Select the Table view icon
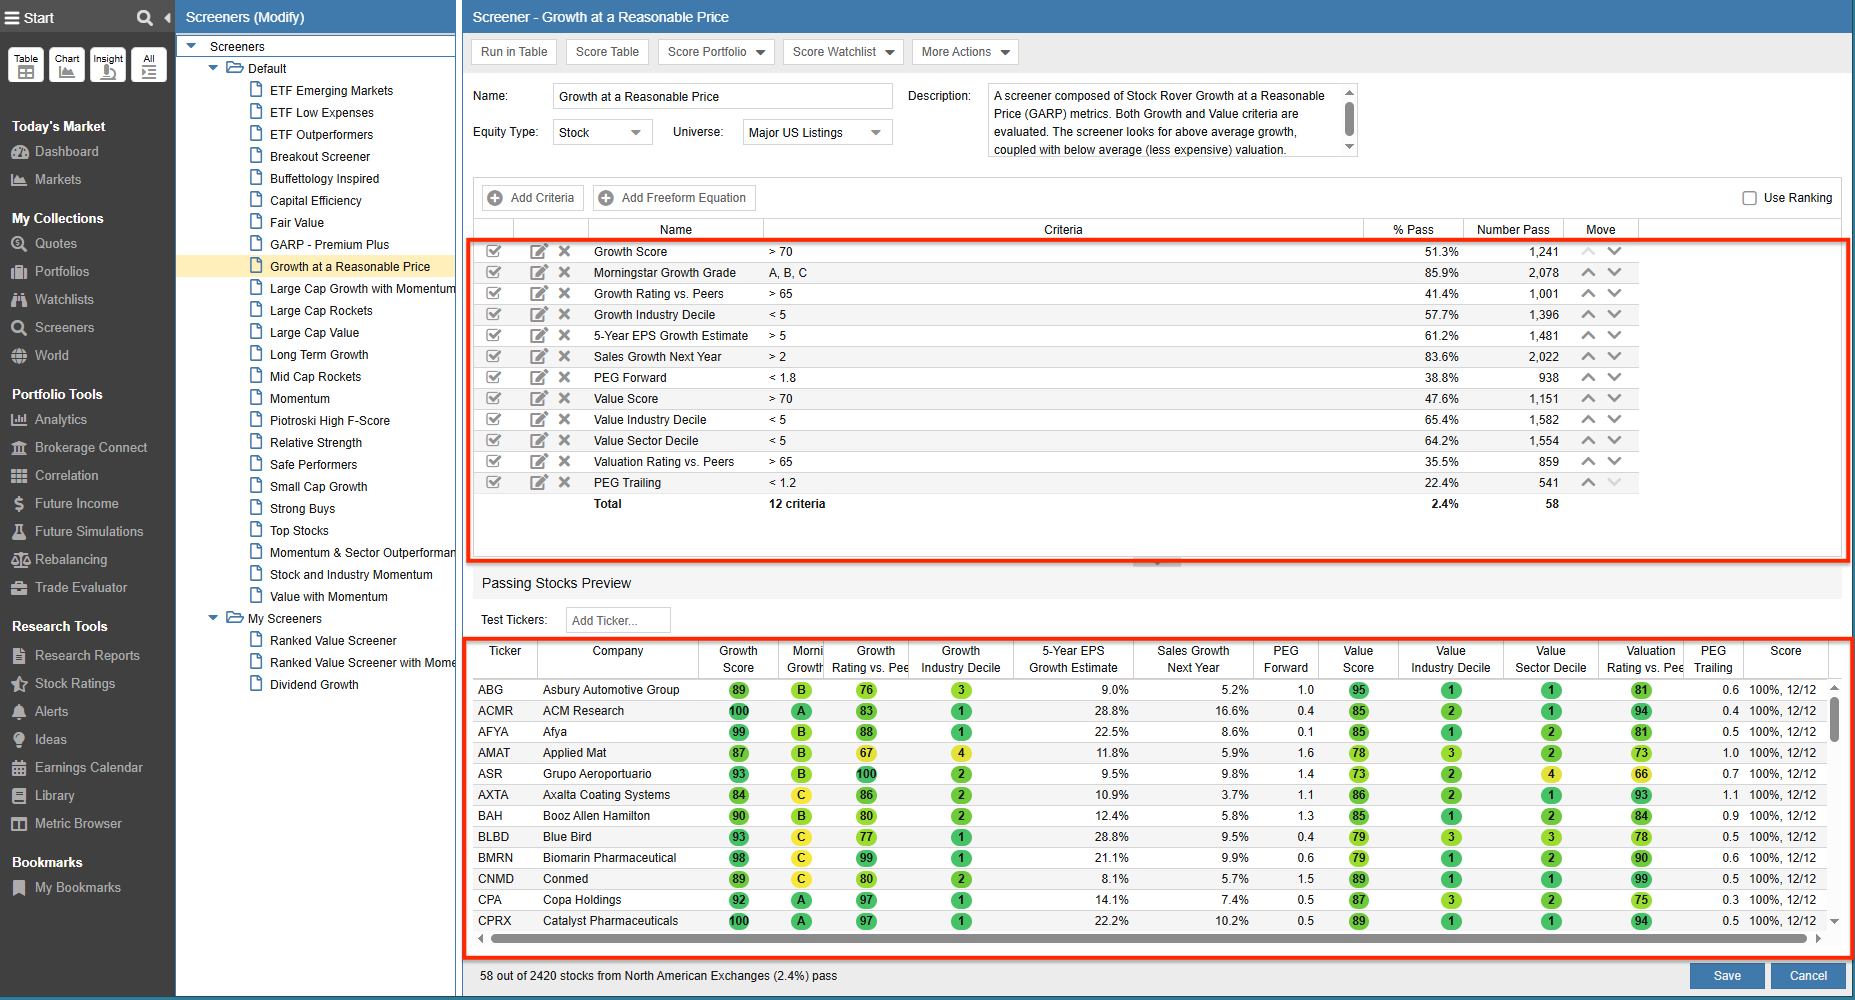This screenshot has height=1000, width=1855. pos(25,65)
